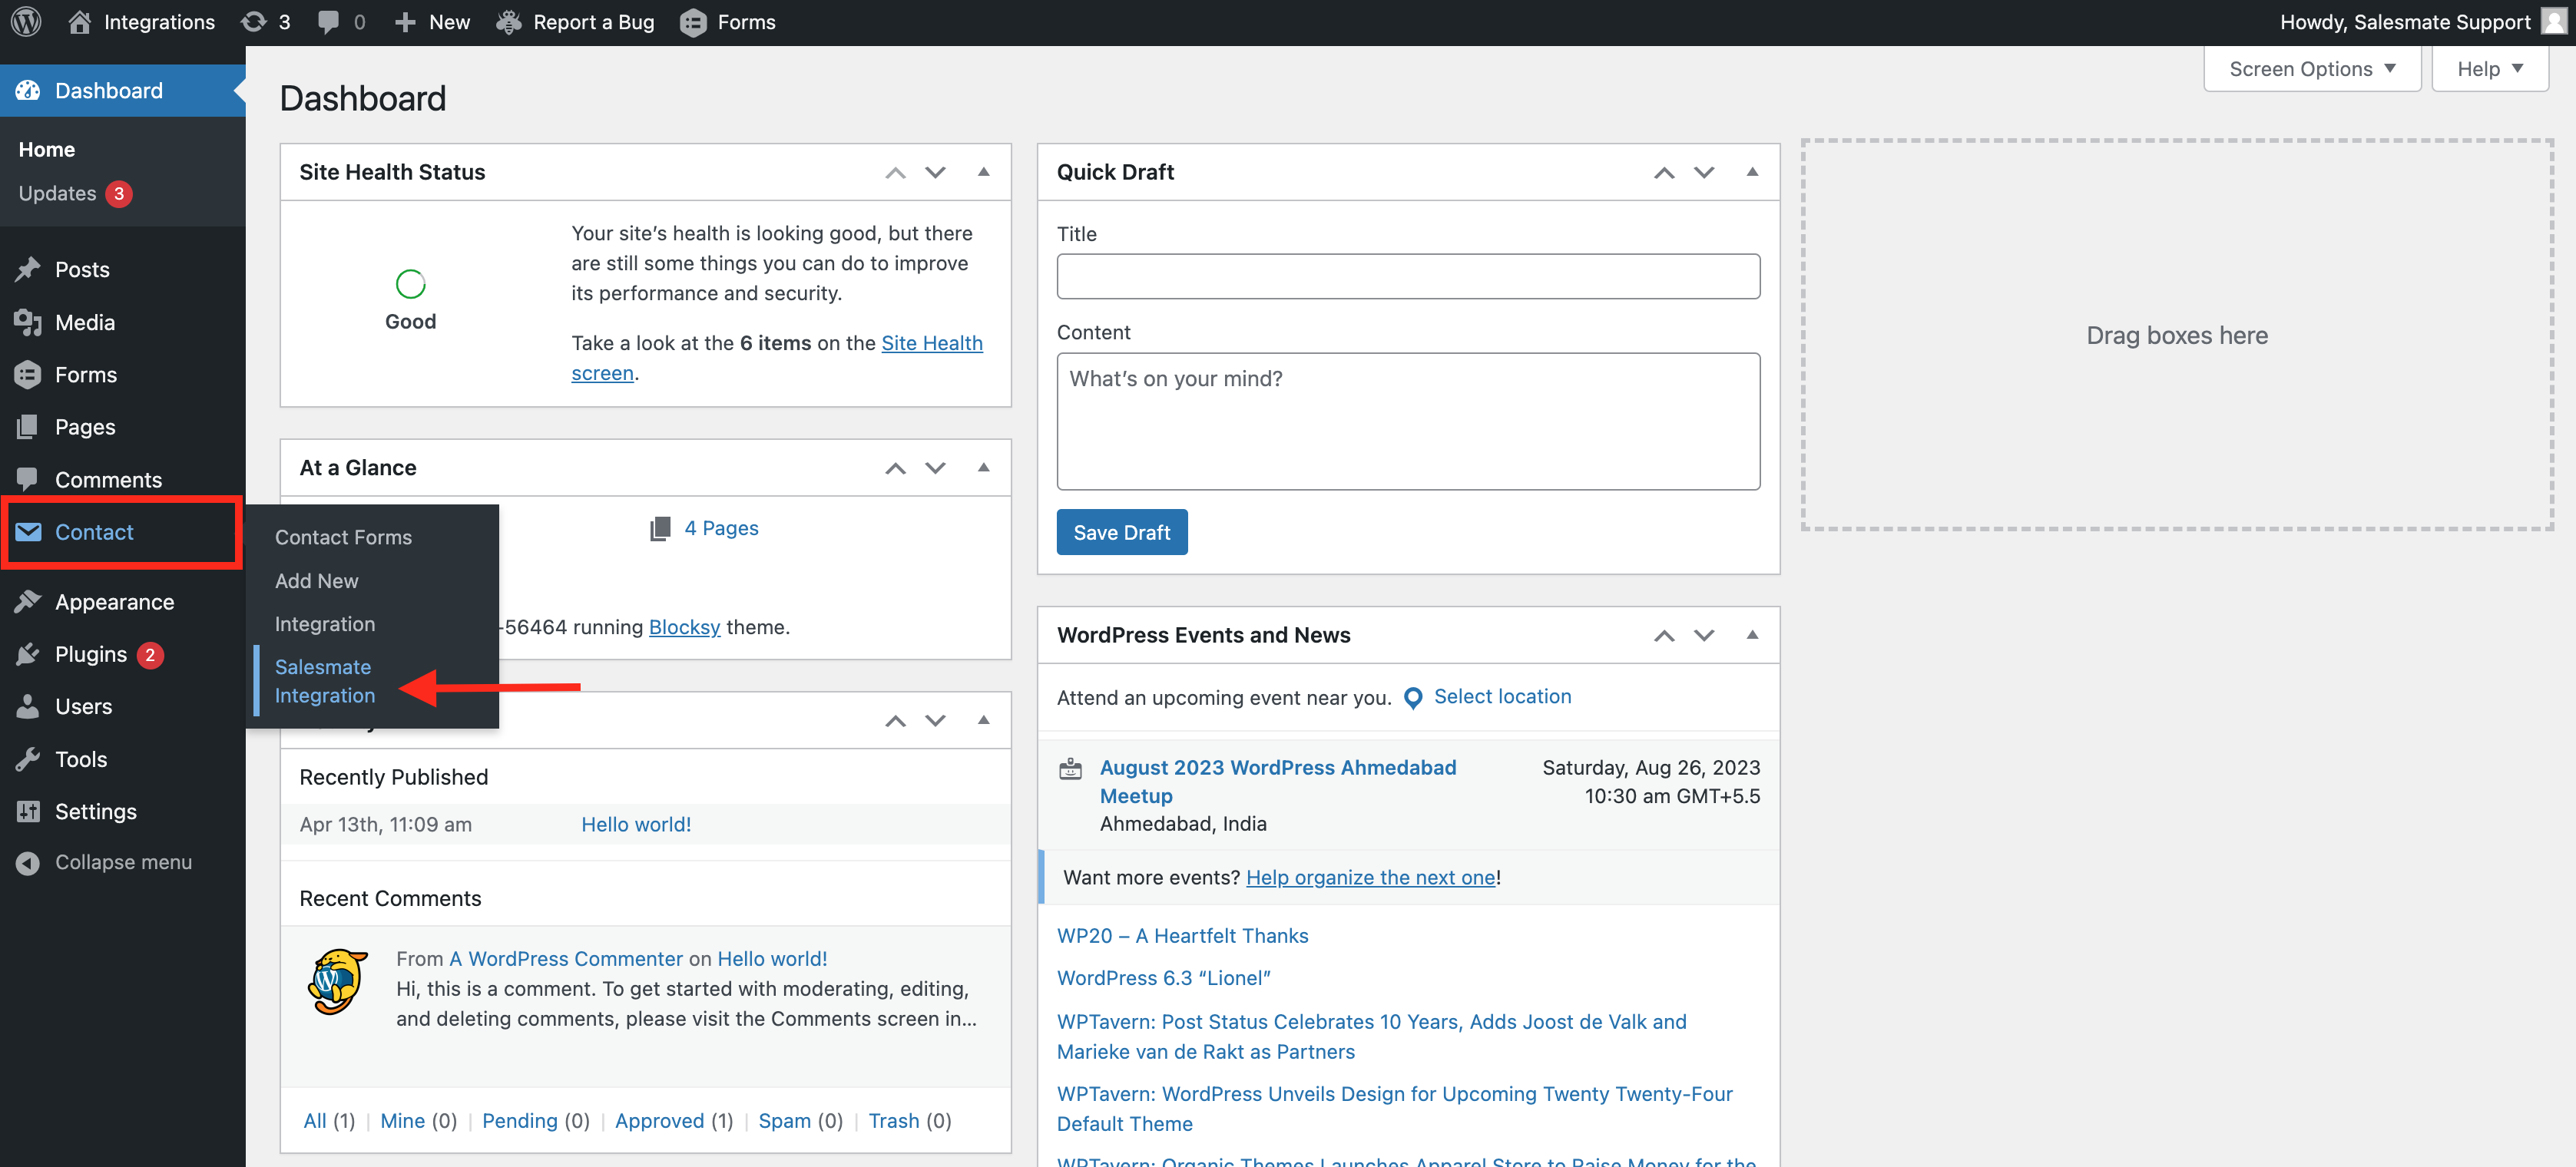Open WordPress 6.3 "Lionel" article

tap(1164, 978)
